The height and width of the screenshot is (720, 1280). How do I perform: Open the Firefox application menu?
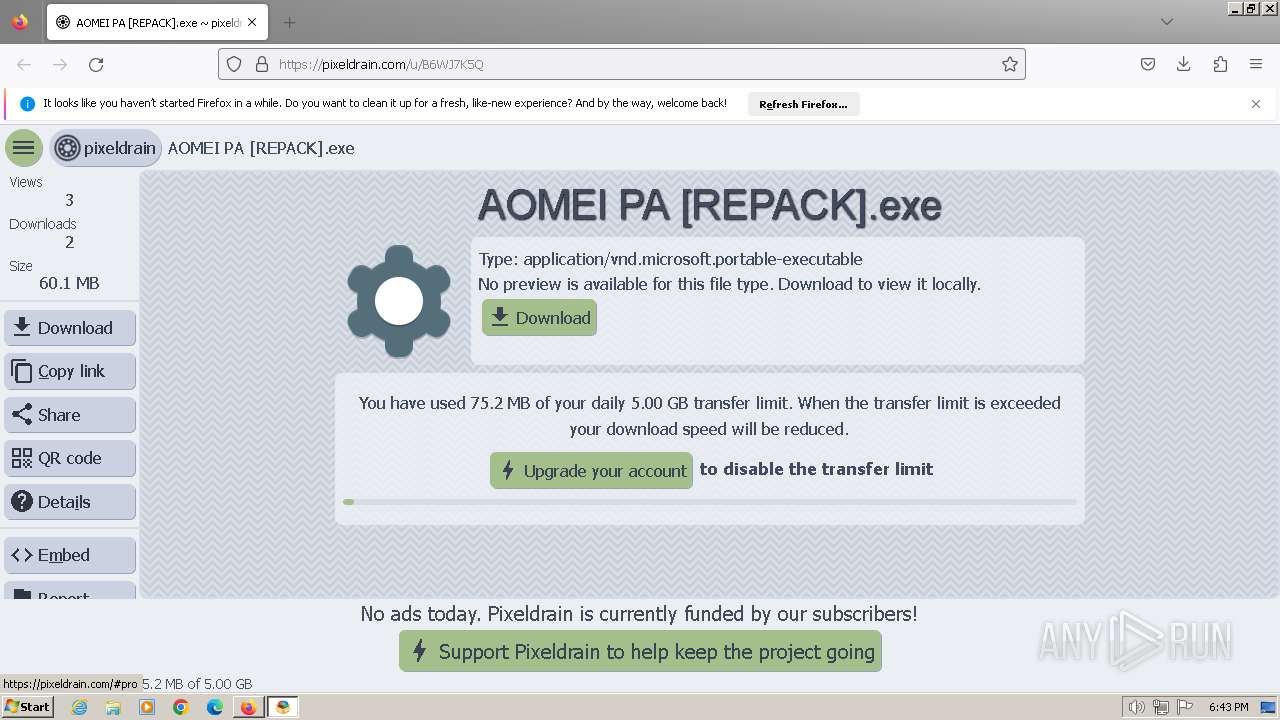[1256, 64]
